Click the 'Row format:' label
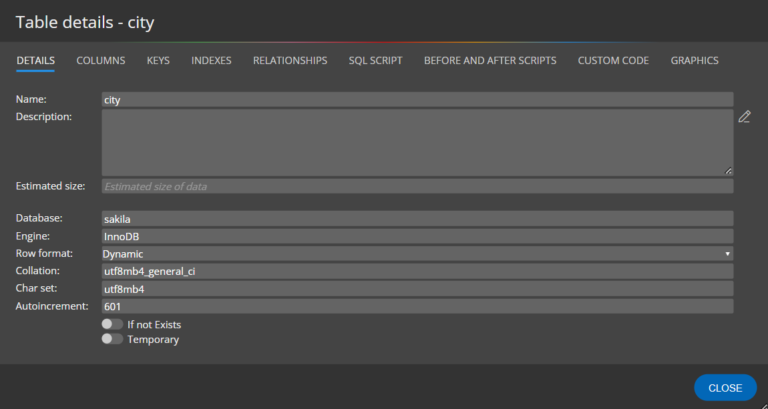The image size is (768, 409). coord(44,253)
